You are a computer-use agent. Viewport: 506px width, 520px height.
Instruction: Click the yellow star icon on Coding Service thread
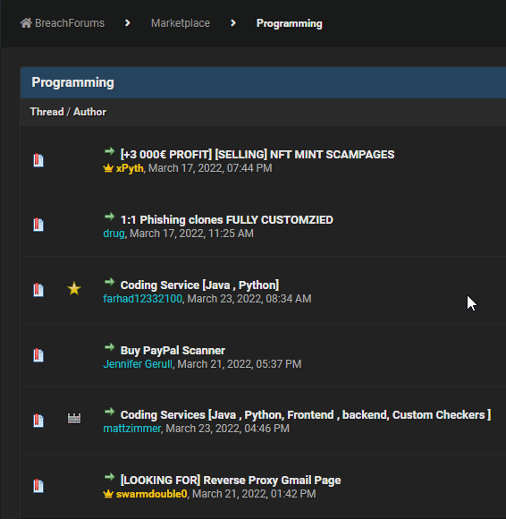pos(74,289)
